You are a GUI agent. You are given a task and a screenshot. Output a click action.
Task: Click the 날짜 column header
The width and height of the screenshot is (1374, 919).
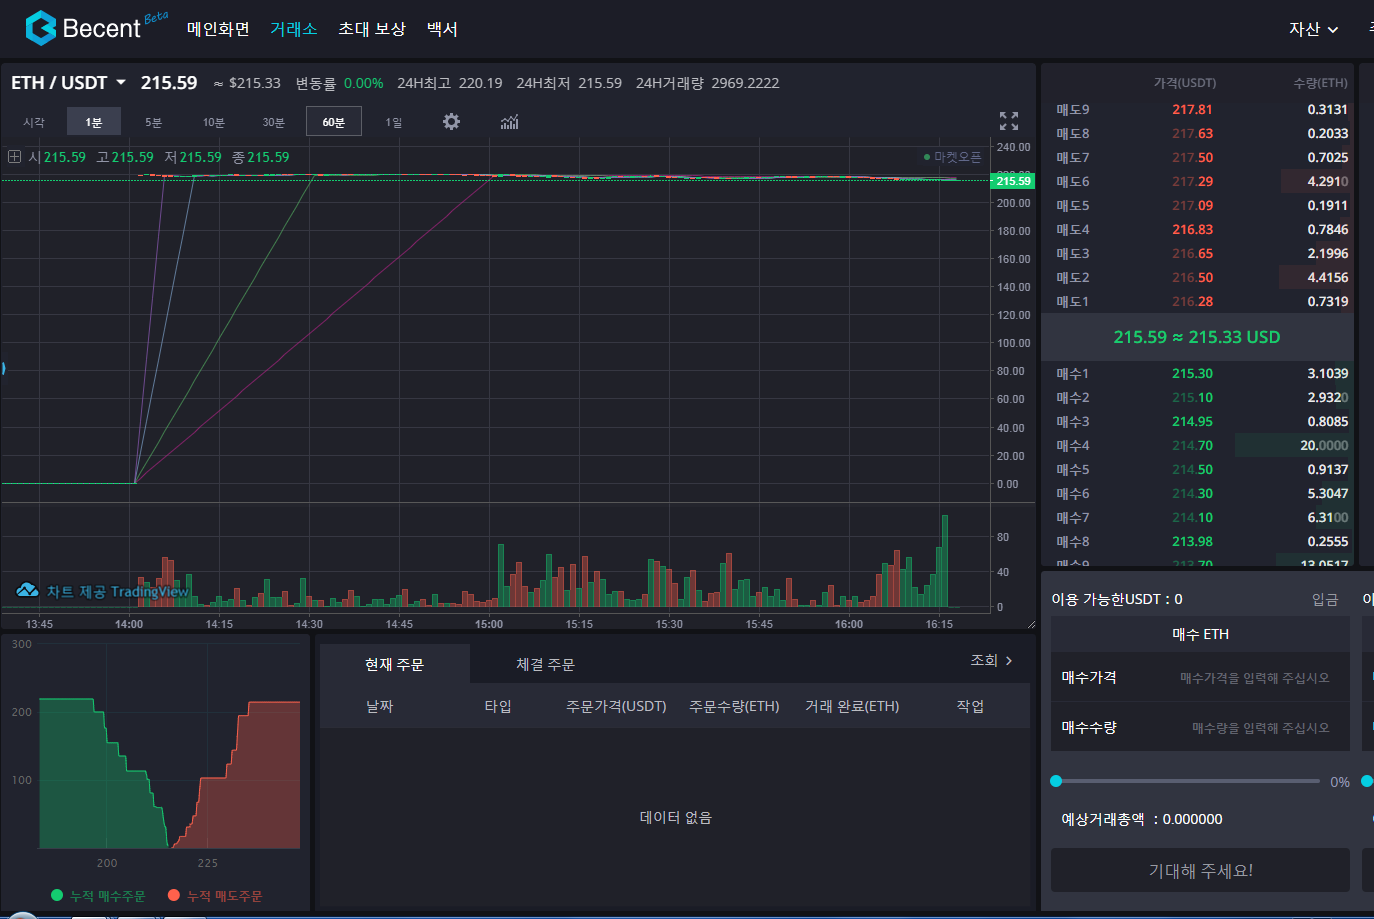[380, 706]
